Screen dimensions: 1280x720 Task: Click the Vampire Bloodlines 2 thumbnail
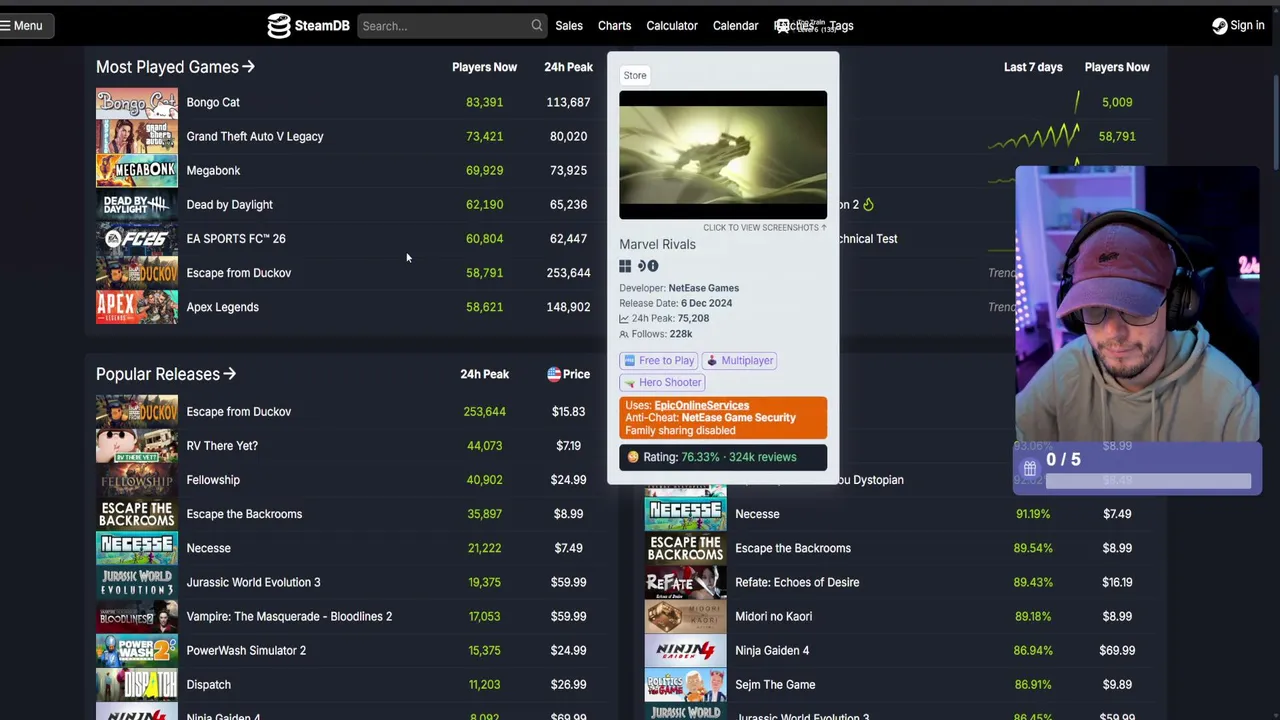[137, 616]
